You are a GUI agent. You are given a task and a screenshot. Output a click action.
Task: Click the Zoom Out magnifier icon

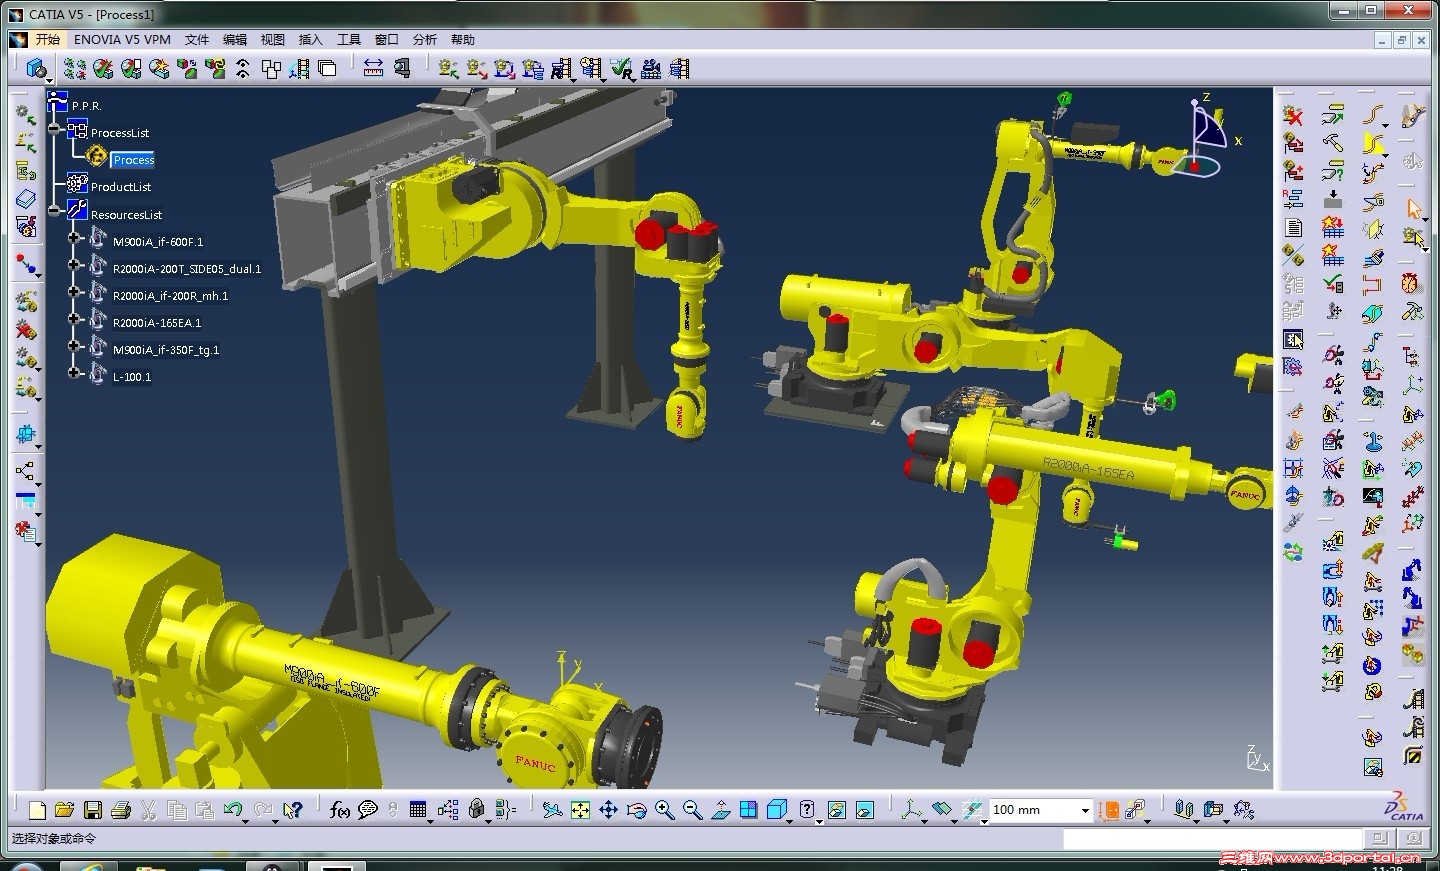(x=692, y=810)
